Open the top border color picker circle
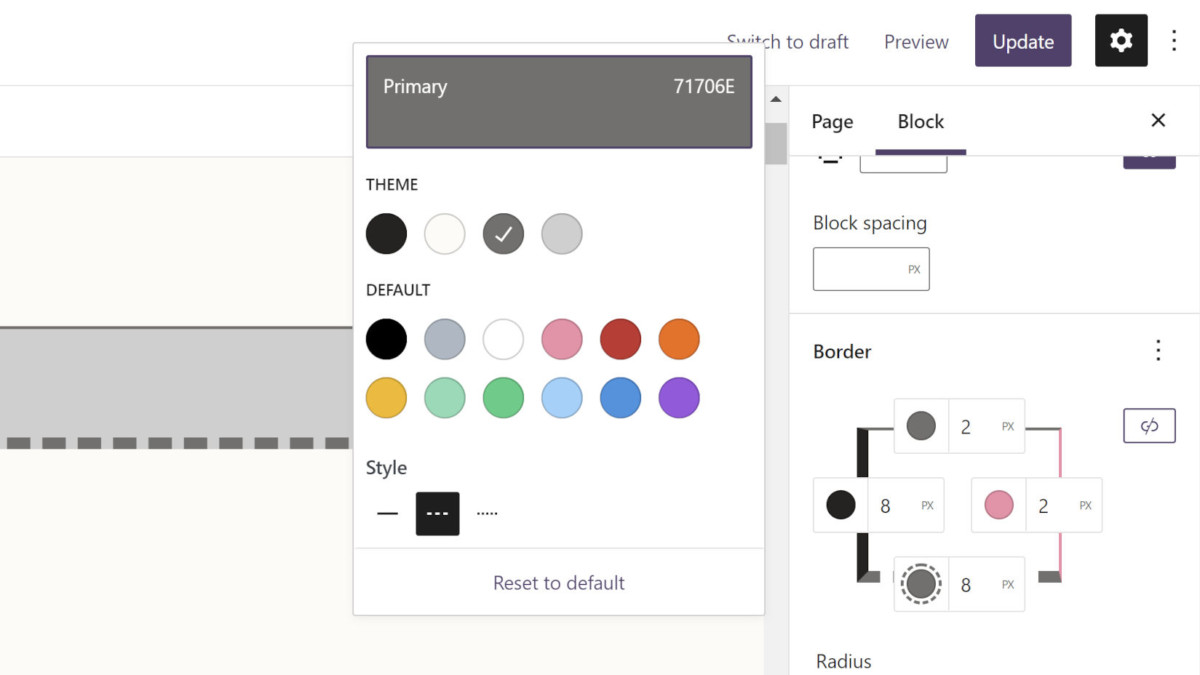 click(x=920, y=425)
